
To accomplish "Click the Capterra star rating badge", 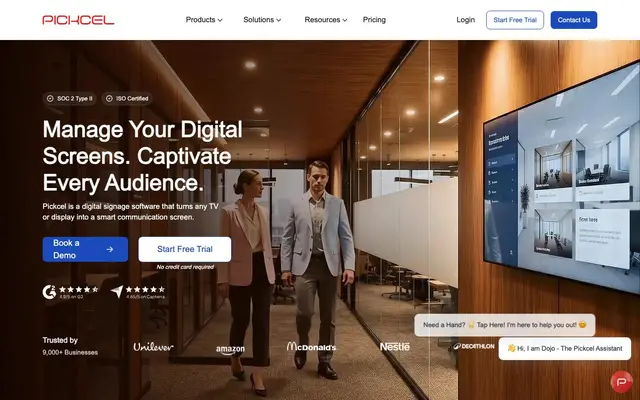I will (138, 291).
